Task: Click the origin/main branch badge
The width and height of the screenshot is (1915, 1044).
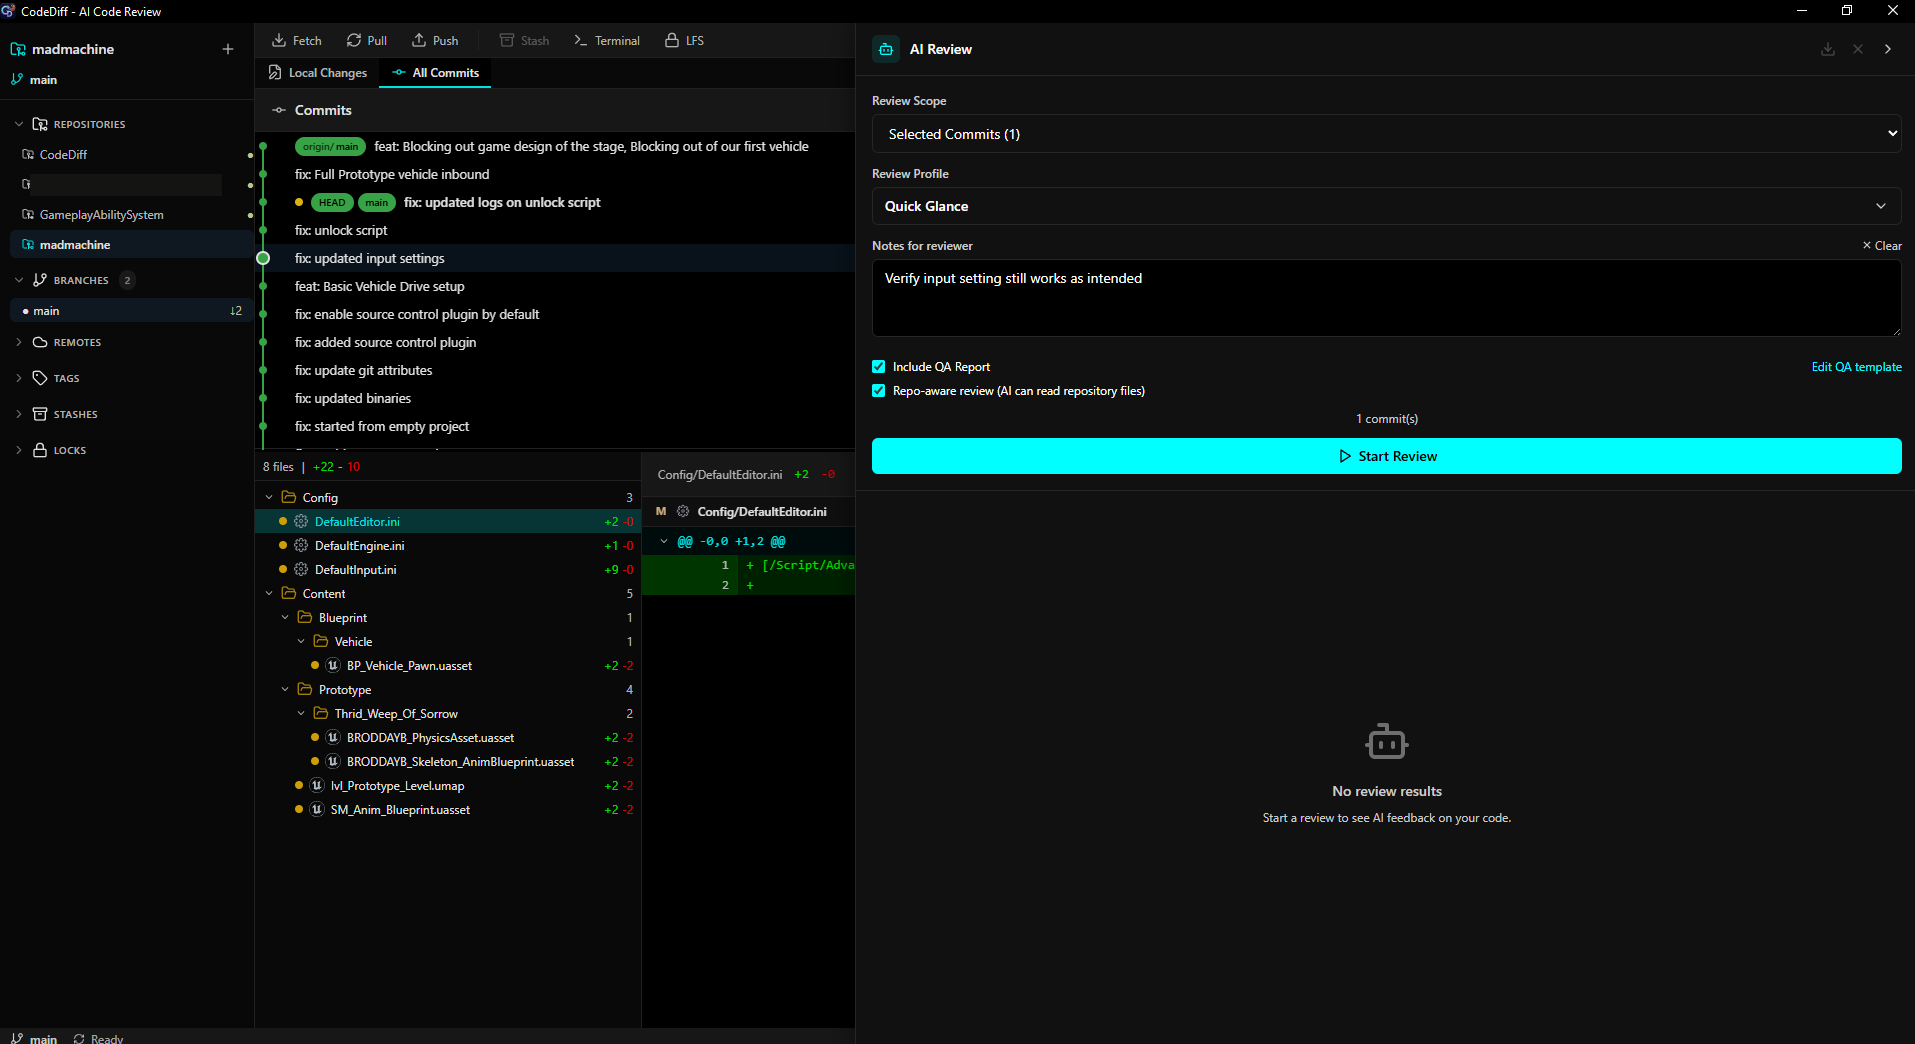Action: 330,146
